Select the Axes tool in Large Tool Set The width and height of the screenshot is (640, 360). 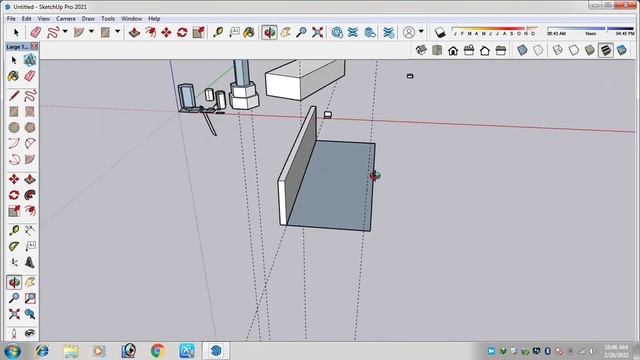pos(14,262)
